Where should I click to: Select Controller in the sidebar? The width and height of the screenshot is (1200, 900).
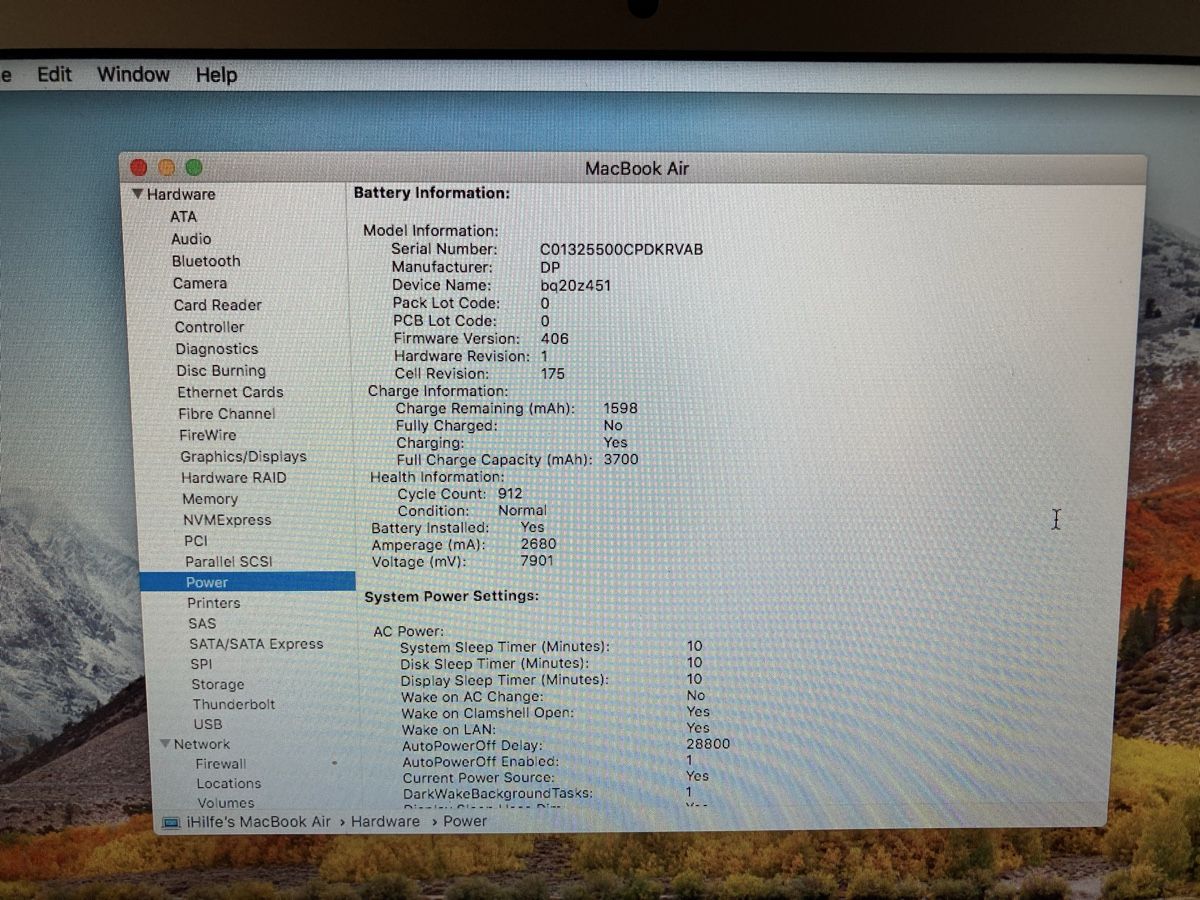(209, 327)
